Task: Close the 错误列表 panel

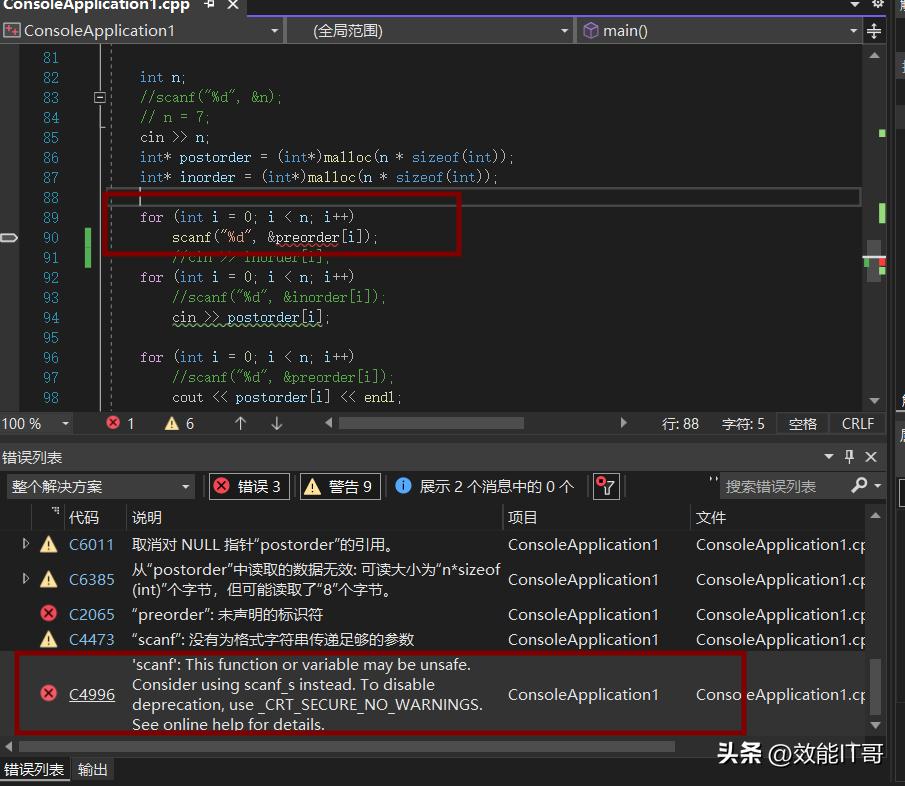Action: click(x=871, y=457)
